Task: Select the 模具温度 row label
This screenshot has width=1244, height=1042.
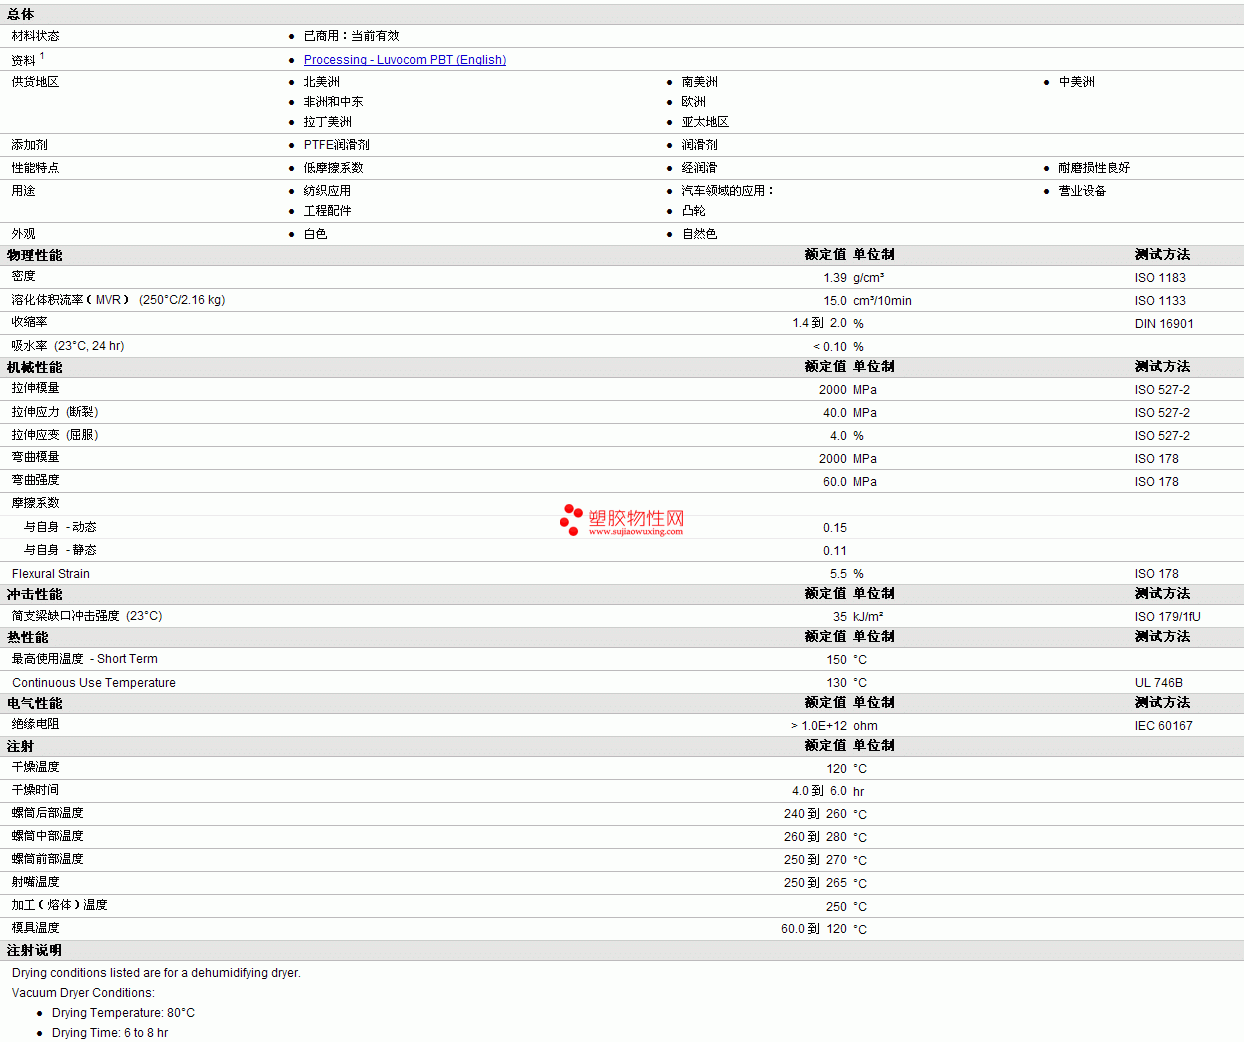Action: 35,928
